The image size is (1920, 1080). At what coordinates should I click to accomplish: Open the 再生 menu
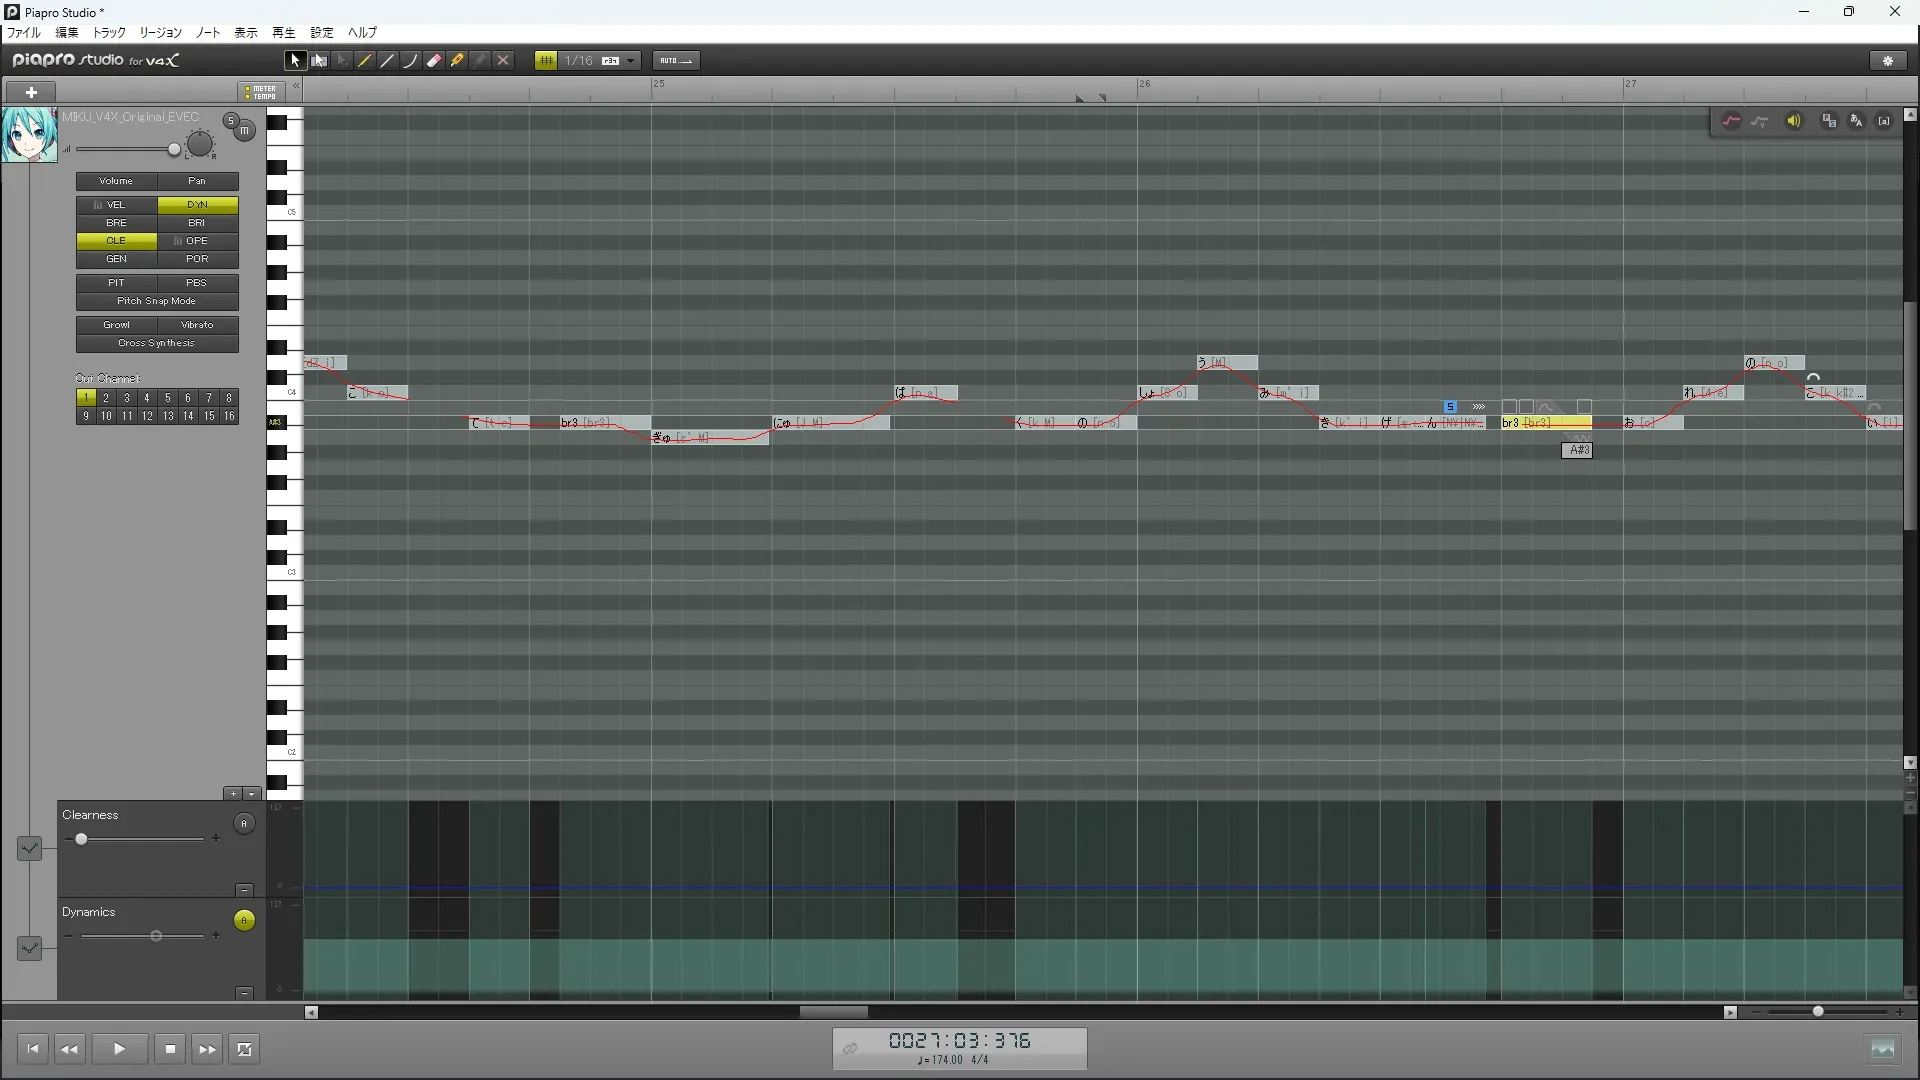tap(283, 33)
